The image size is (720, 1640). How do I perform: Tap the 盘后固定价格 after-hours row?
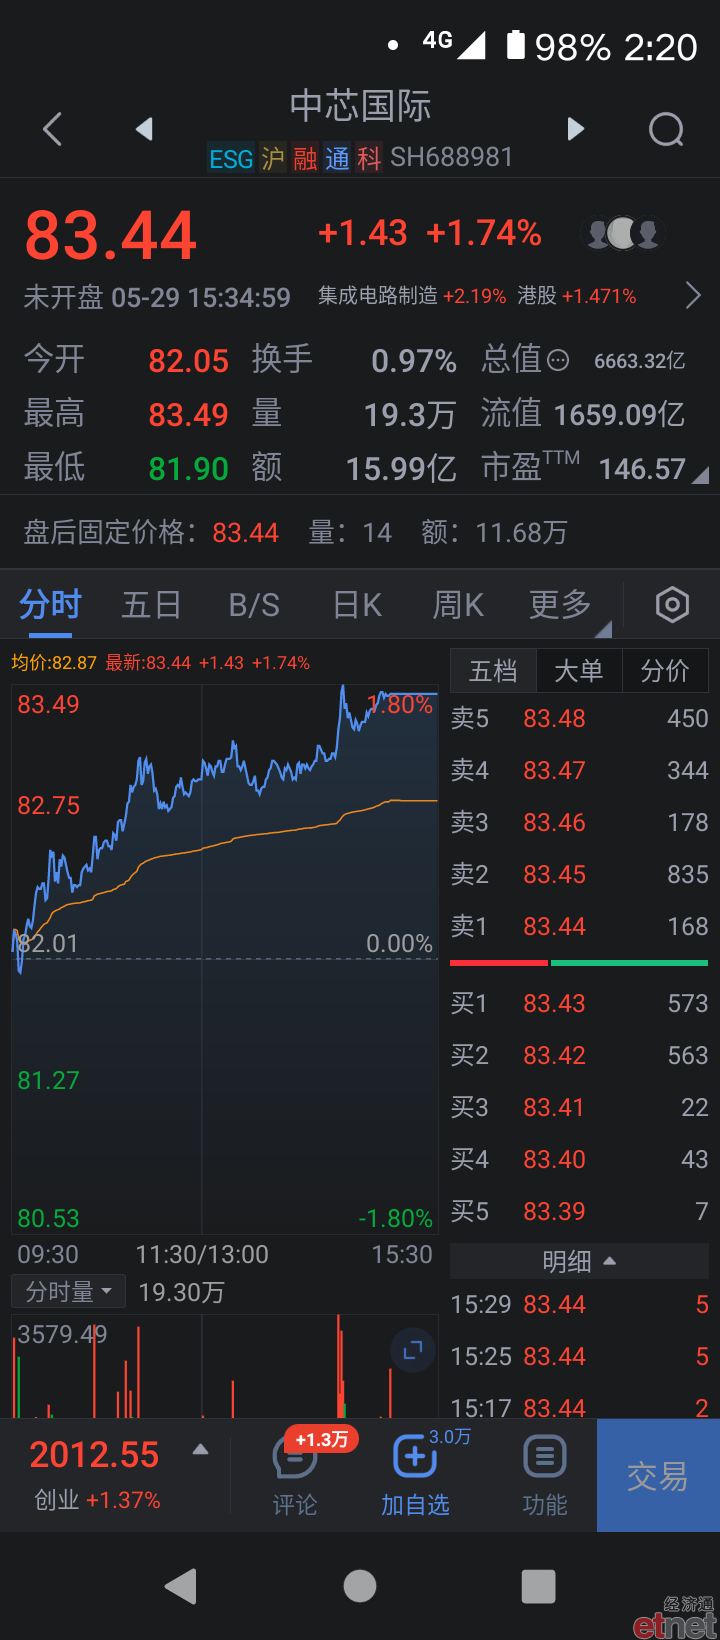coord(360,532)
